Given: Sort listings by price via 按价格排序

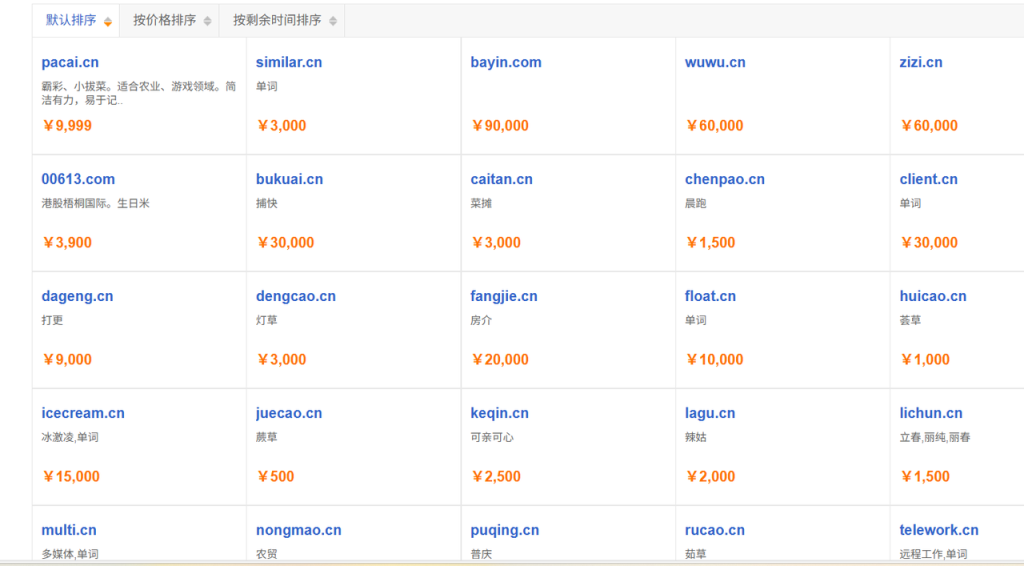Looking at the screenshot, I should (165, 20).
